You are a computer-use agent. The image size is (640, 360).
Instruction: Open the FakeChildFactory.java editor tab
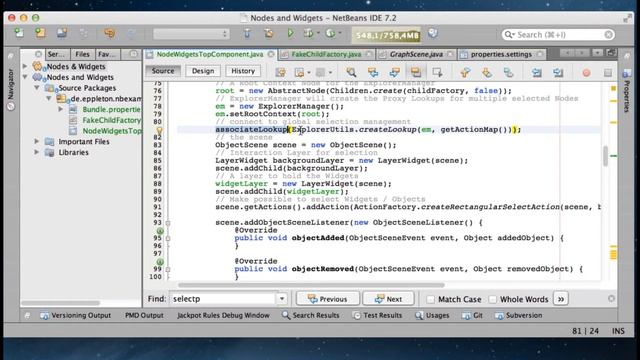pos(326,54)
